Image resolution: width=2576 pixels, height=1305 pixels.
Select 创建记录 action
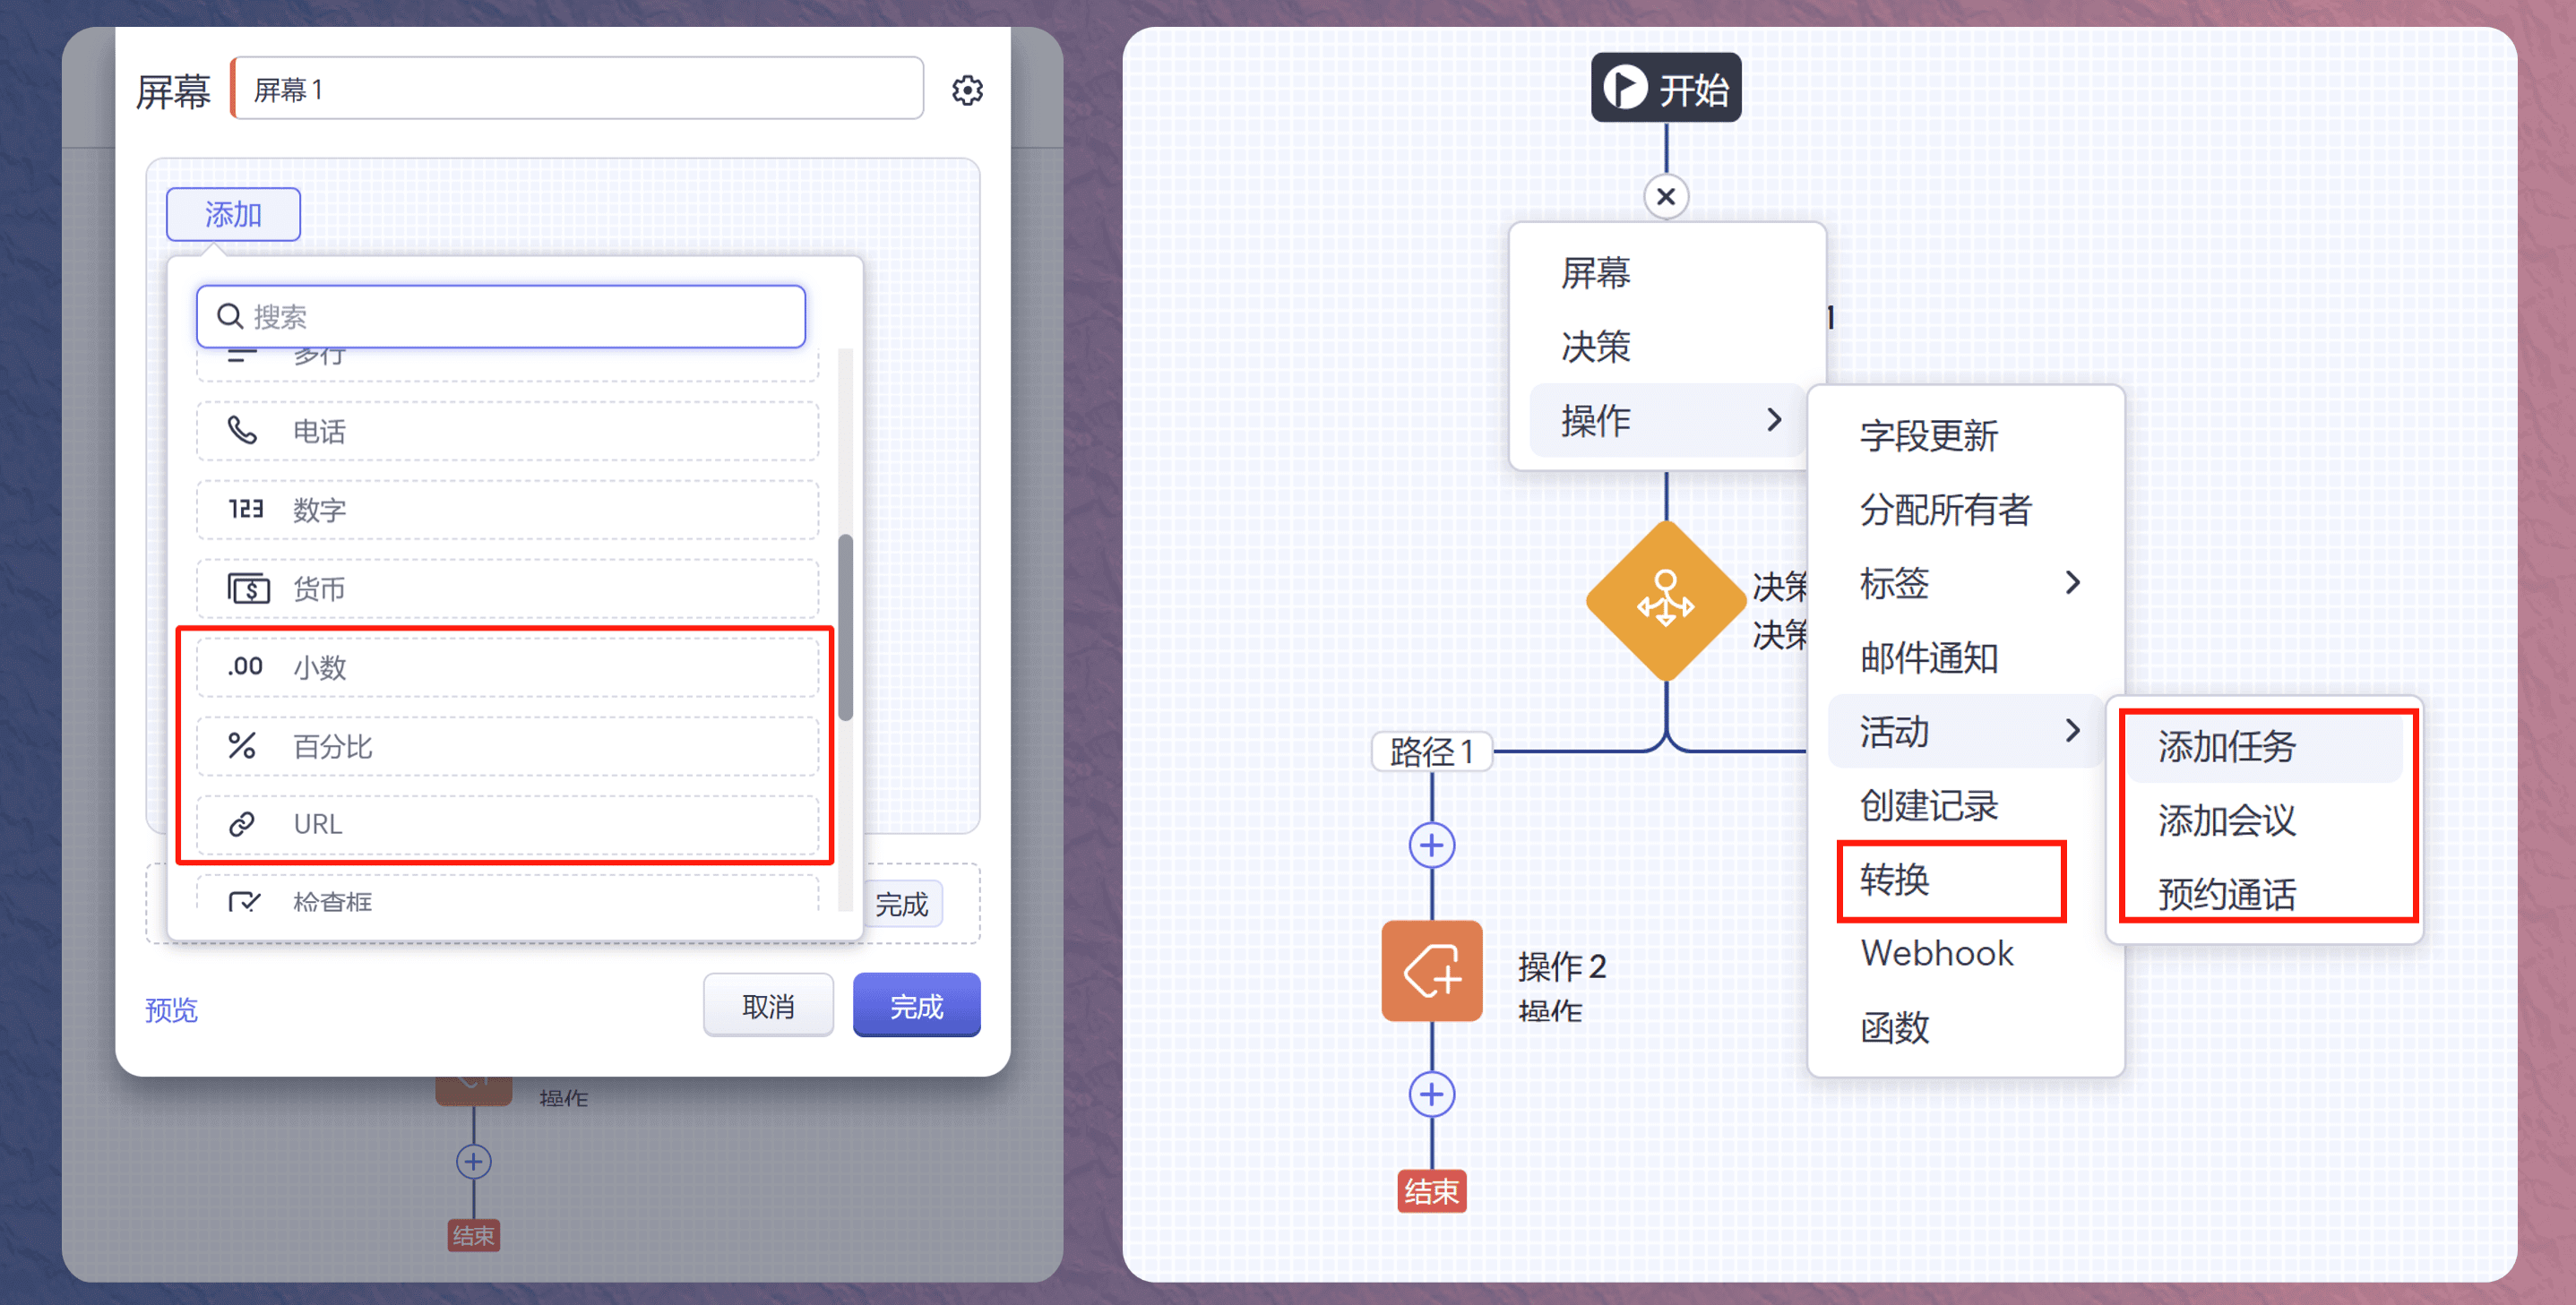1965,805
